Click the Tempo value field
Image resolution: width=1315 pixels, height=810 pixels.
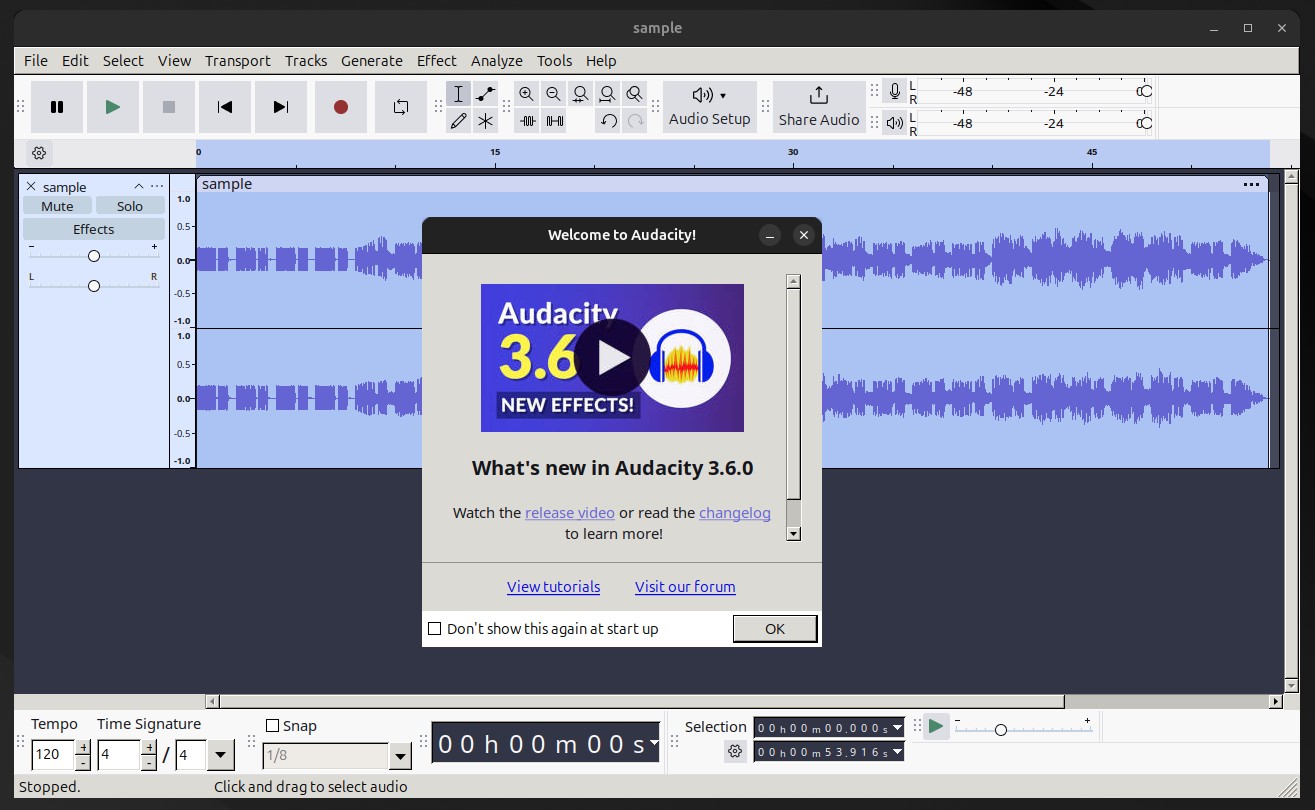(x=52, y=754)
